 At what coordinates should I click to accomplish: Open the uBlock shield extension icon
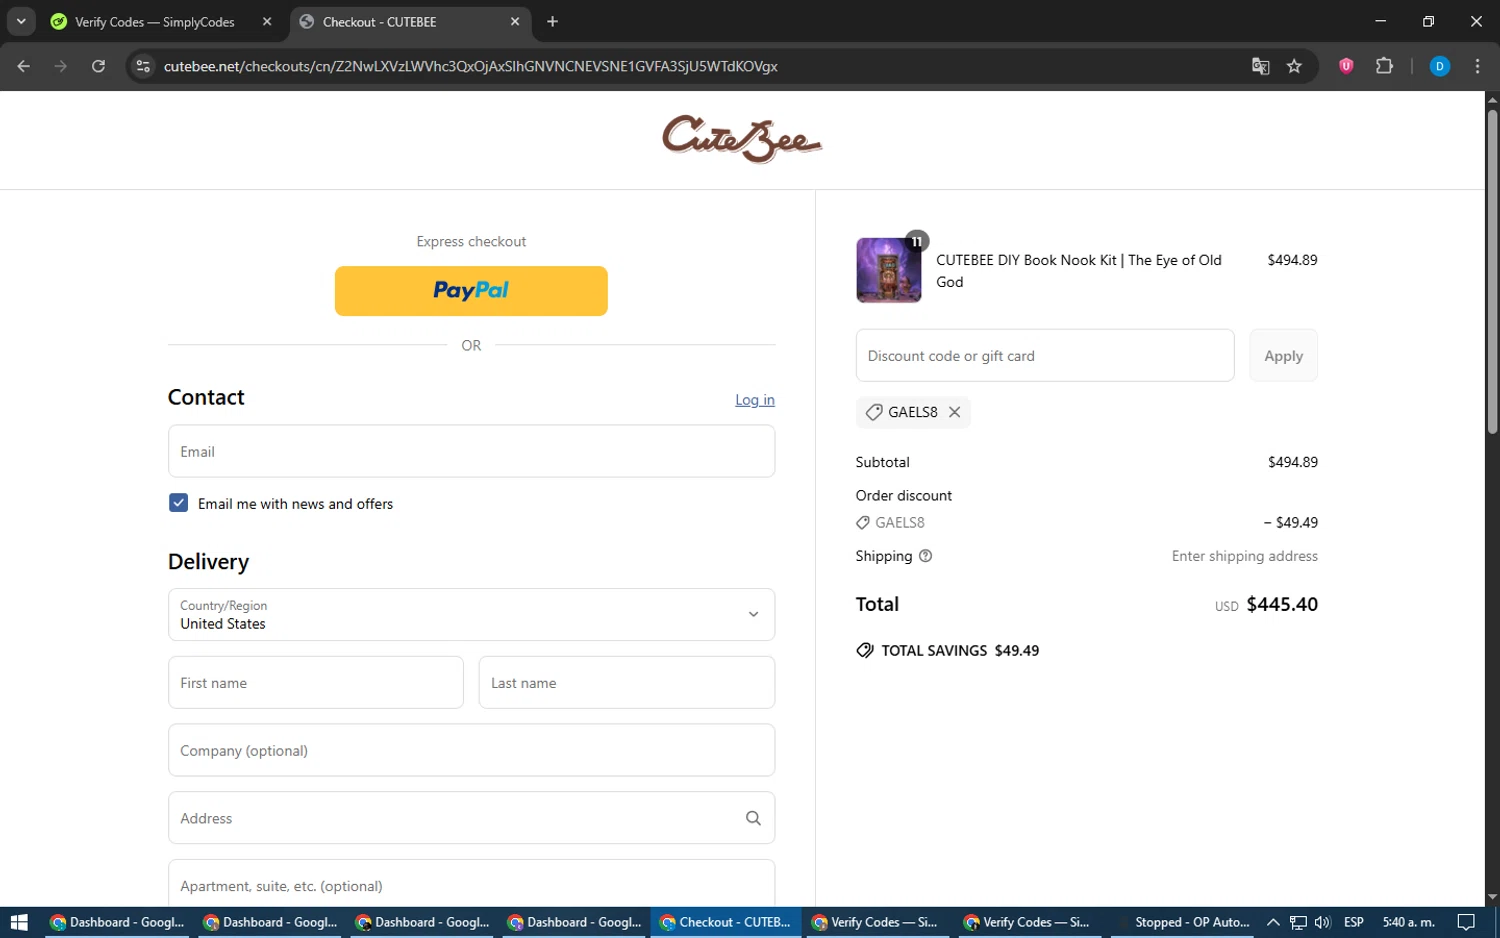(x=1346, y=66)
